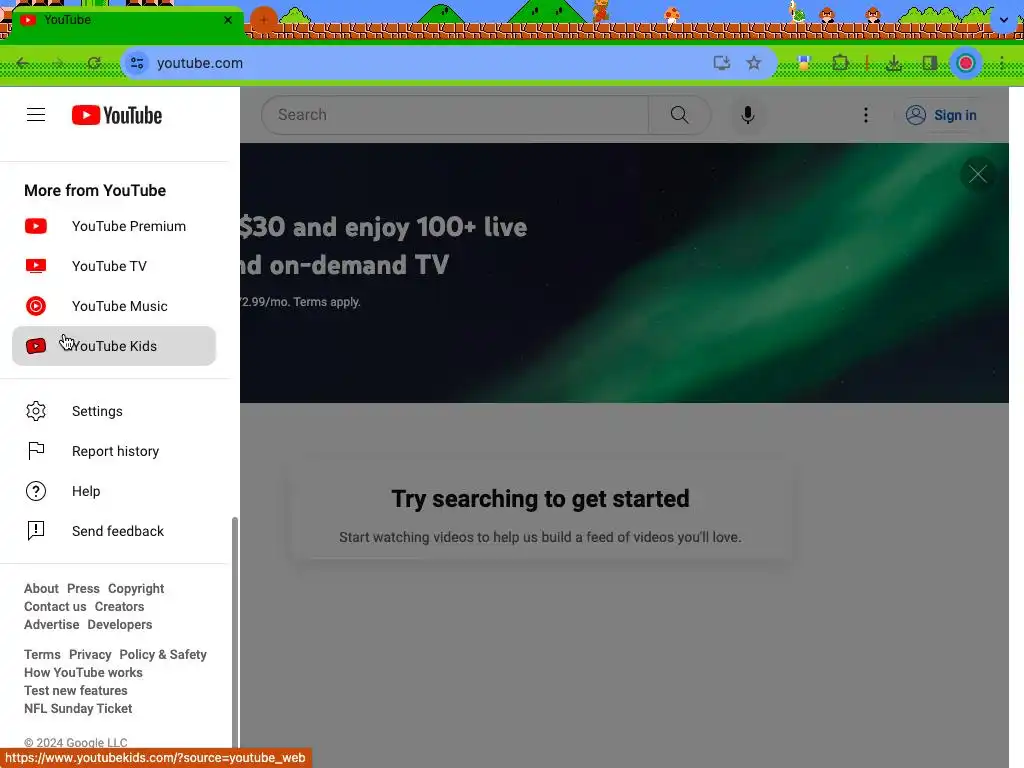The height and width of the screenshot is (768, 1024).
Task: Open the tab search chevron dropdown
Action: click(x=1004, y=20)
